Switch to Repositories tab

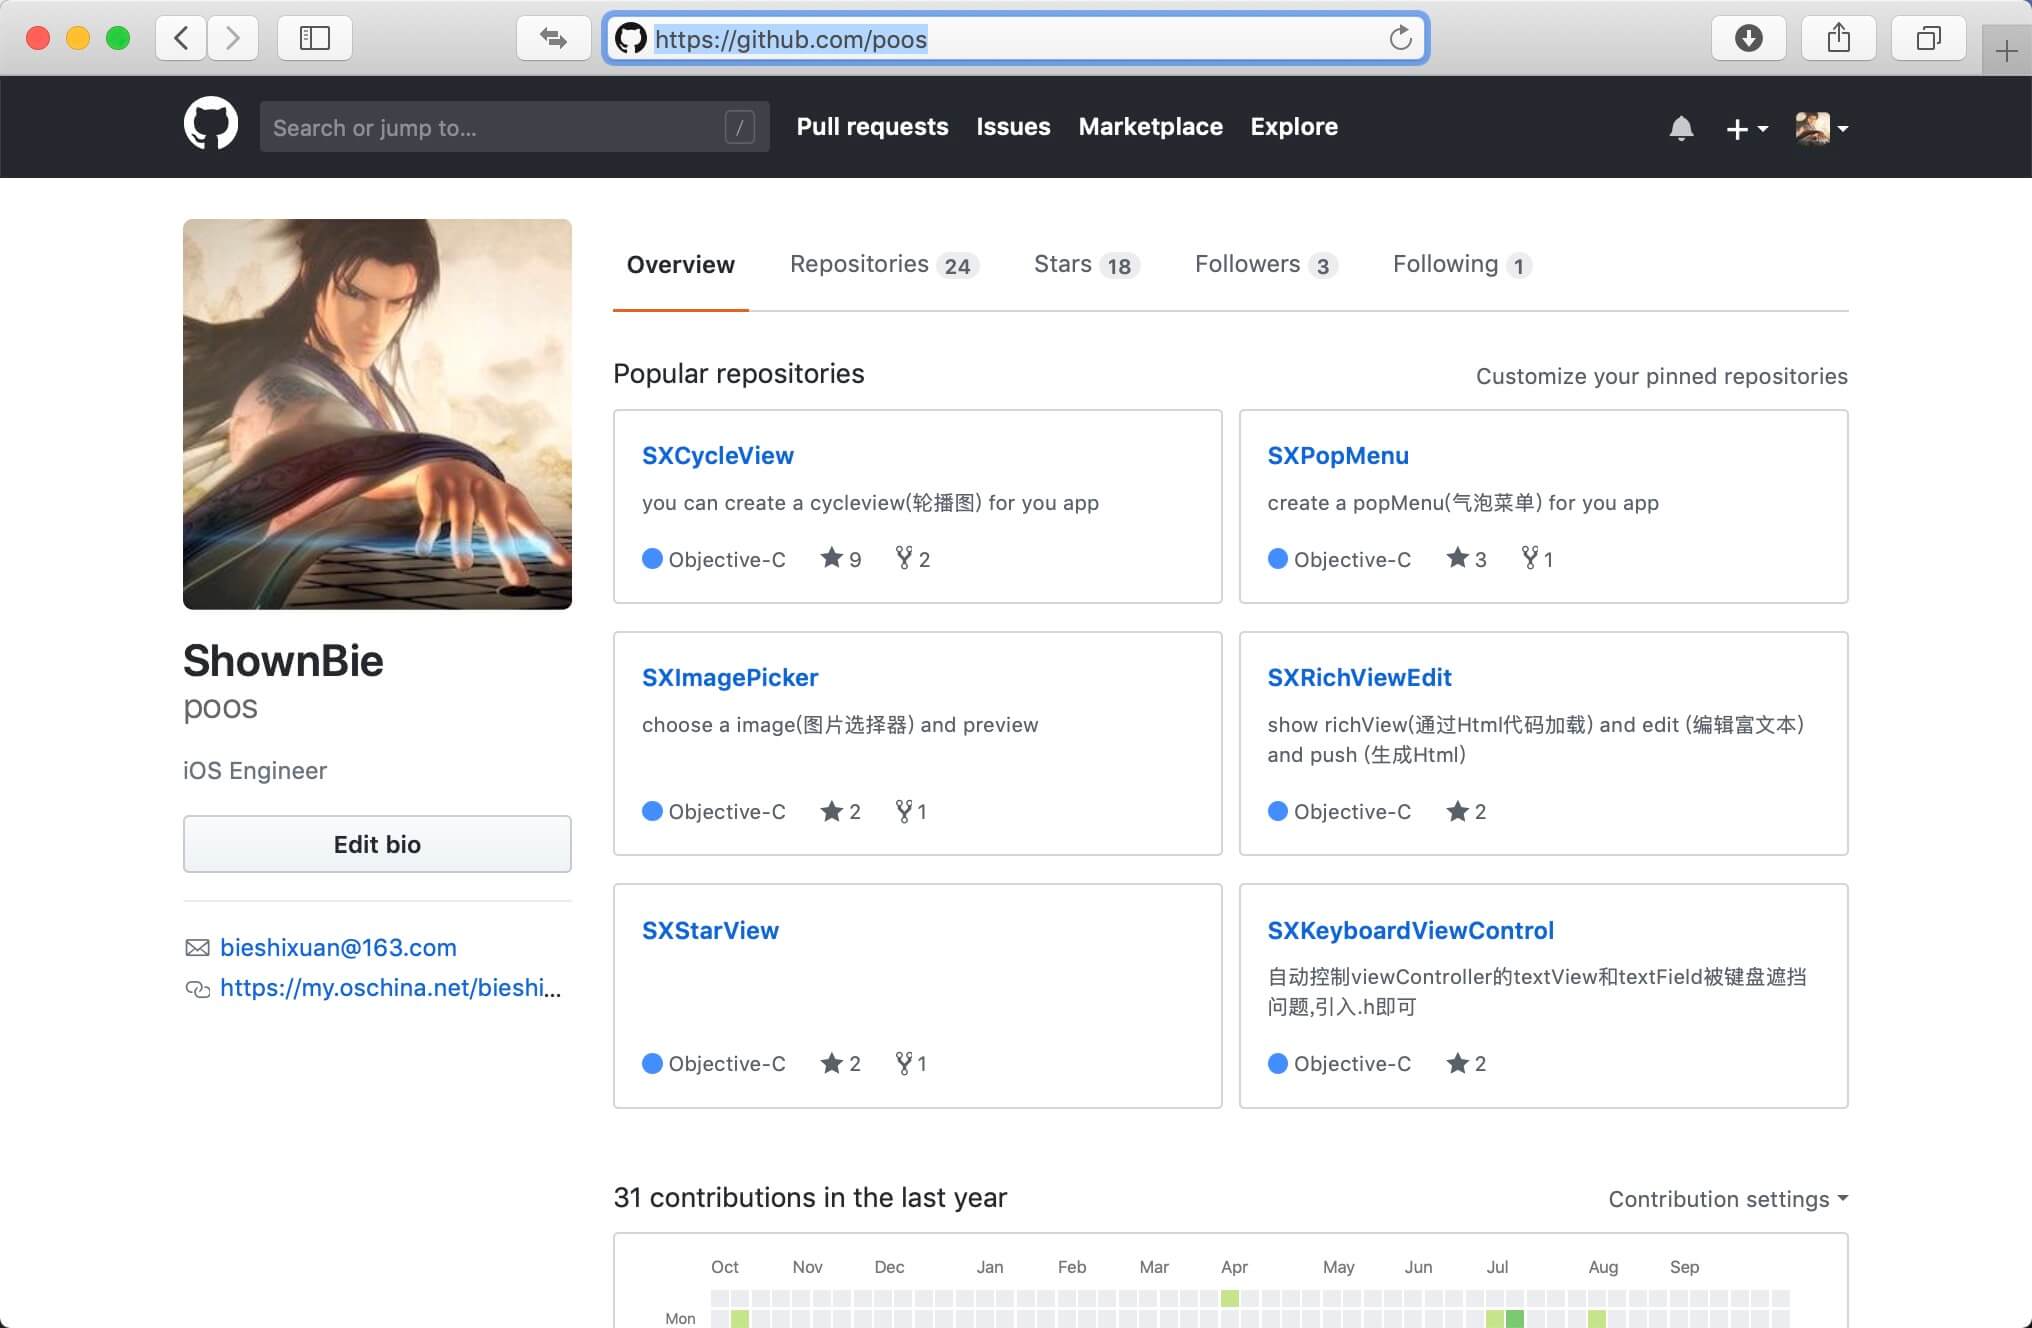[884, 265]
